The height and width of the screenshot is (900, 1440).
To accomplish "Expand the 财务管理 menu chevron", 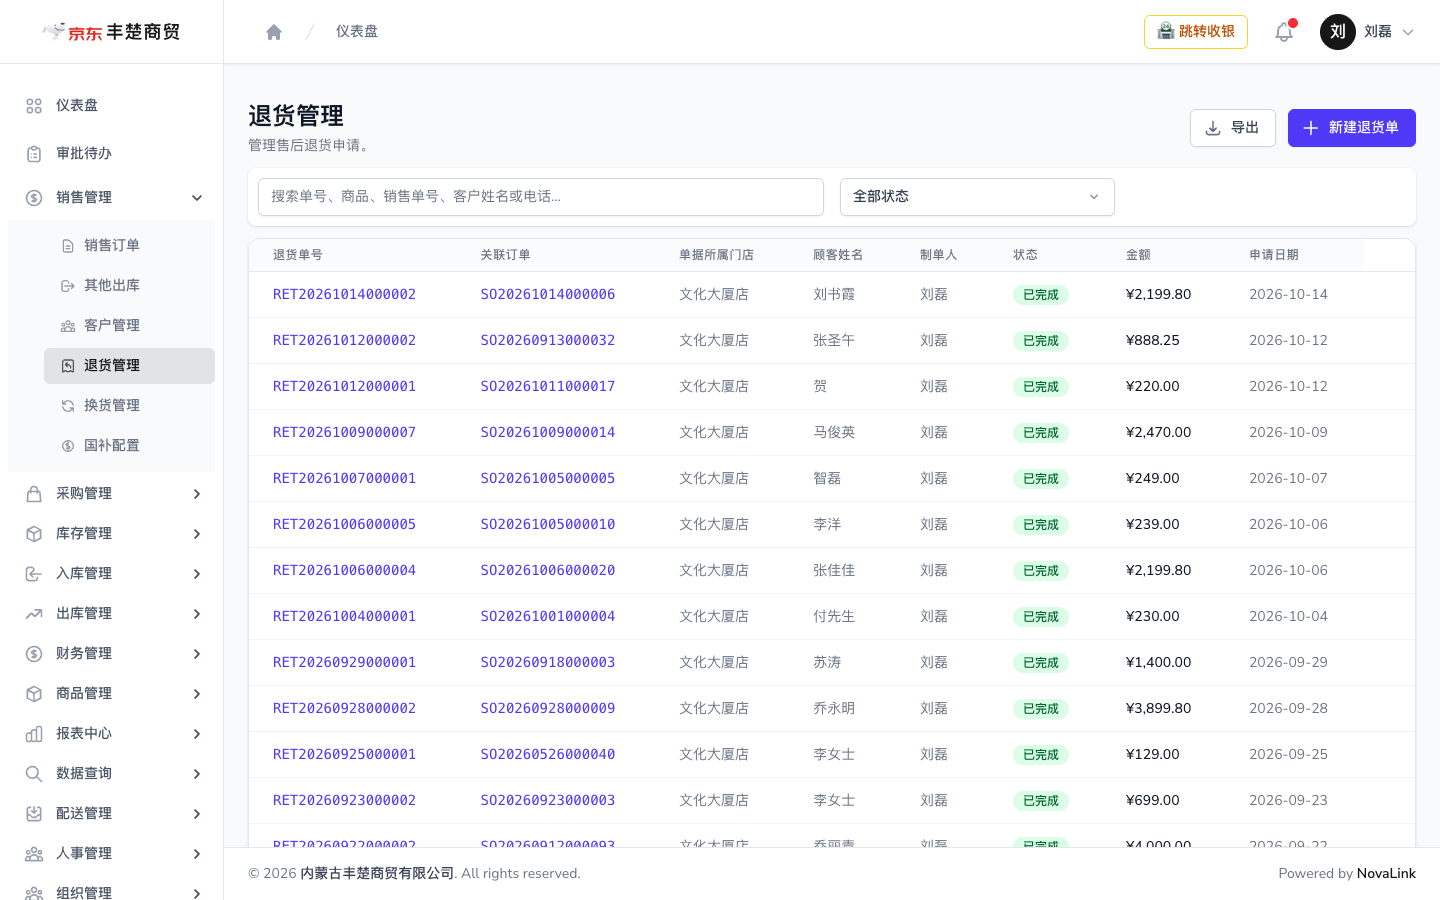I will pos(197,654).
